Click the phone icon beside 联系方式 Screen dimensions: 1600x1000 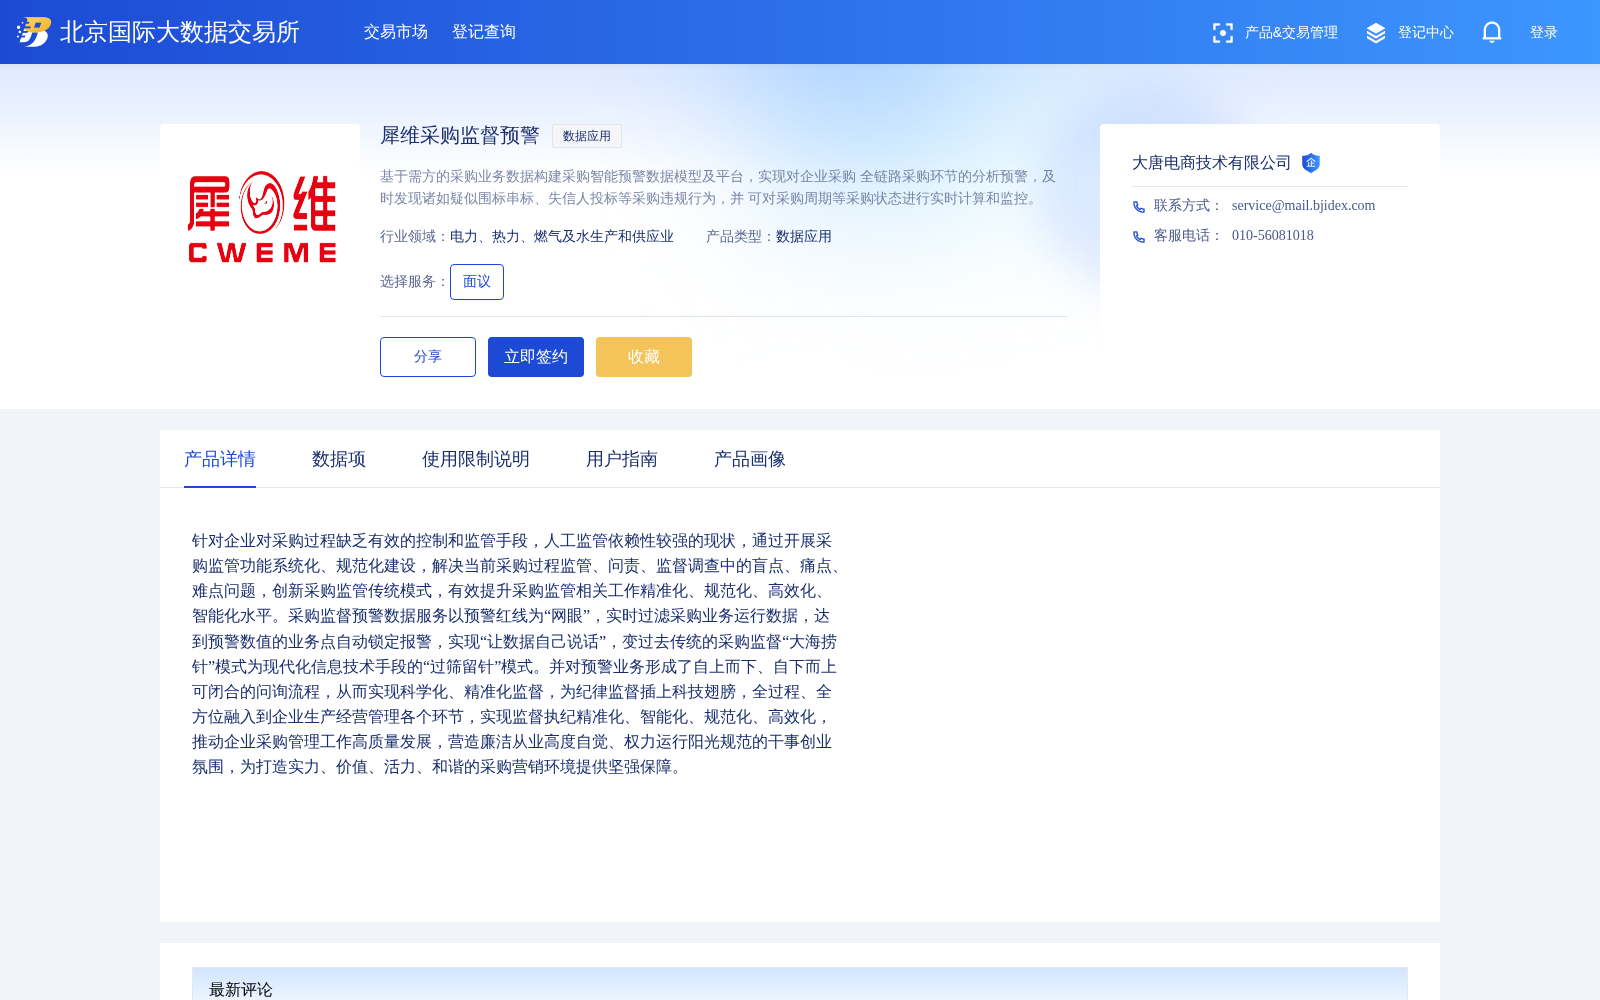click(1139, 207)
